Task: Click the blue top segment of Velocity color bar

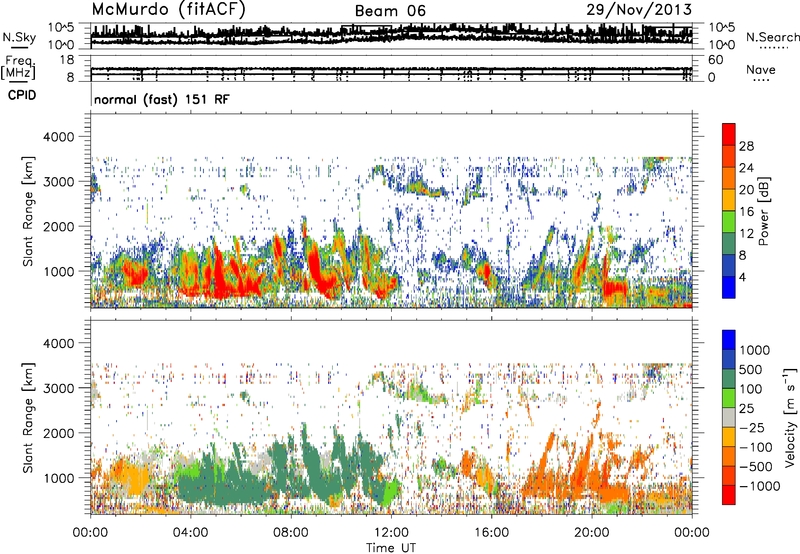Action: point(729,340)
